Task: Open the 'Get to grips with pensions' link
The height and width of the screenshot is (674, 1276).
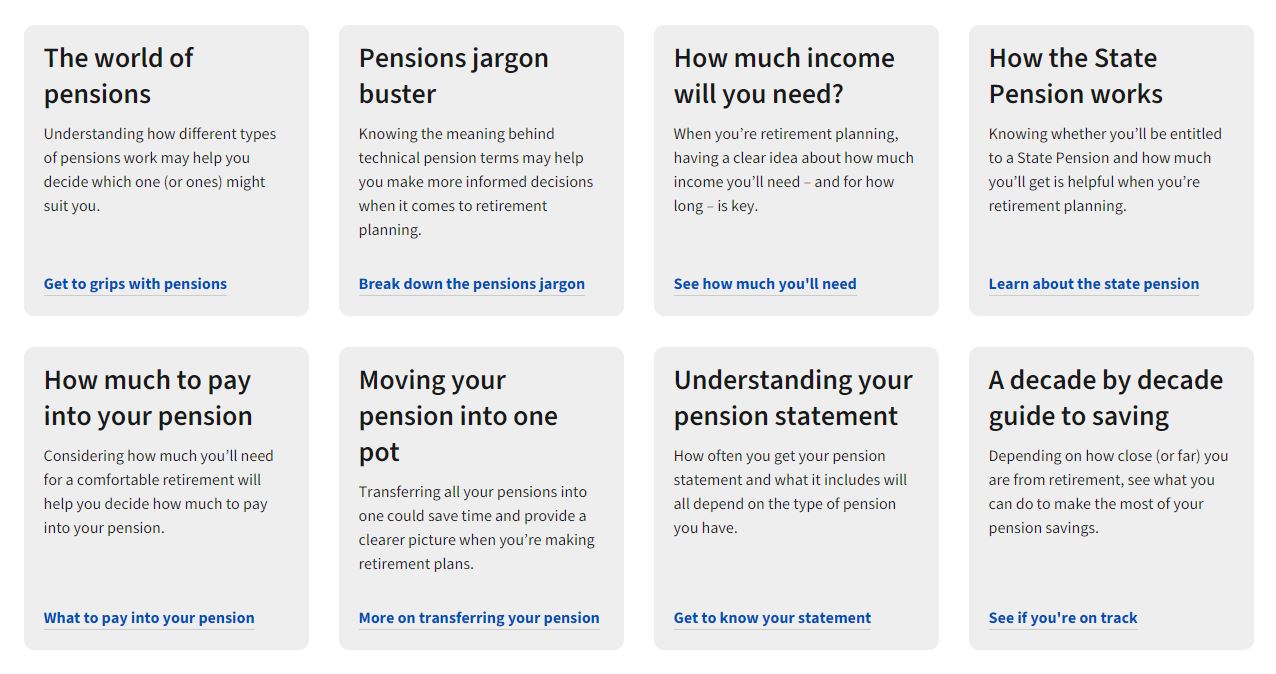Action: point(135,284)
